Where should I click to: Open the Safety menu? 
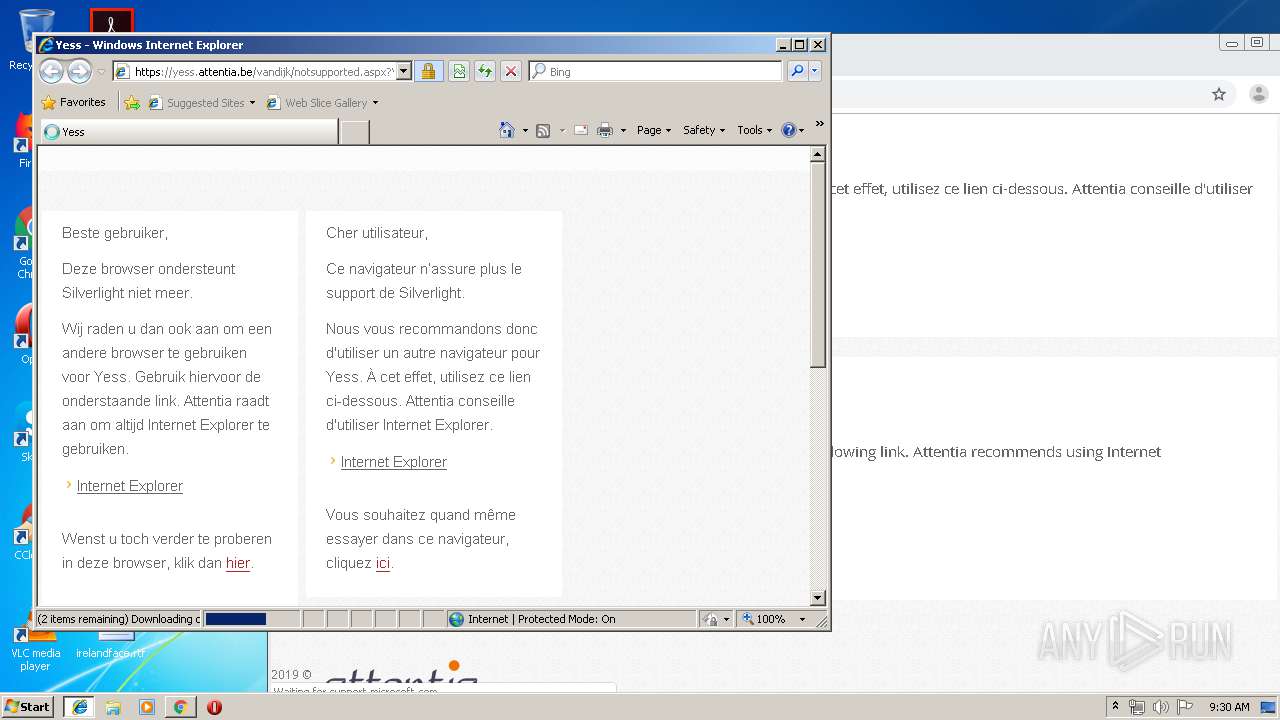coord(704,130)
